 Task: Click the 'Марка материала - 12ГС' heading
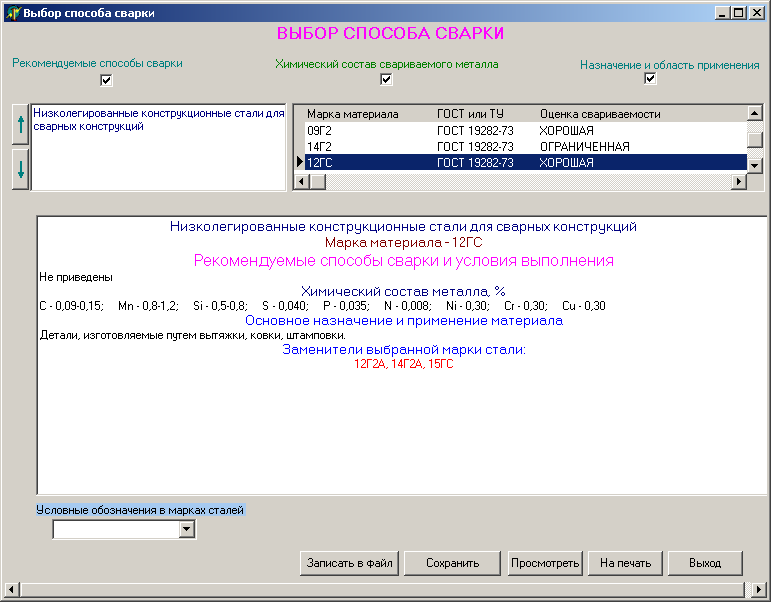pos(403,243)
